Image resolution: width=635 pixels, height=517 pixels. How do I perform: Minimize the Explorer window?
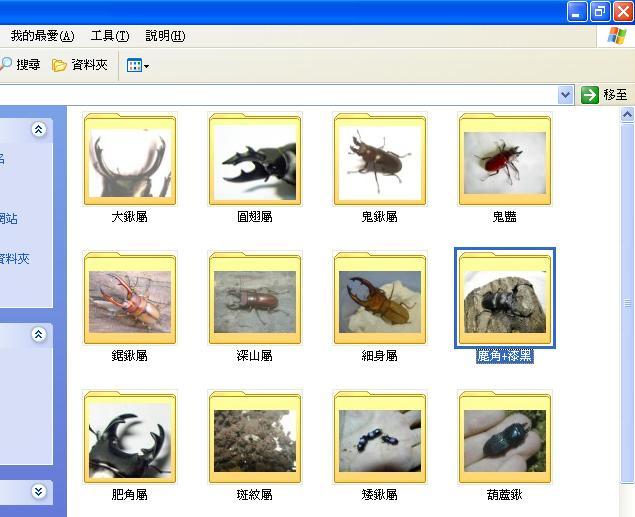(x=577, y=11)
